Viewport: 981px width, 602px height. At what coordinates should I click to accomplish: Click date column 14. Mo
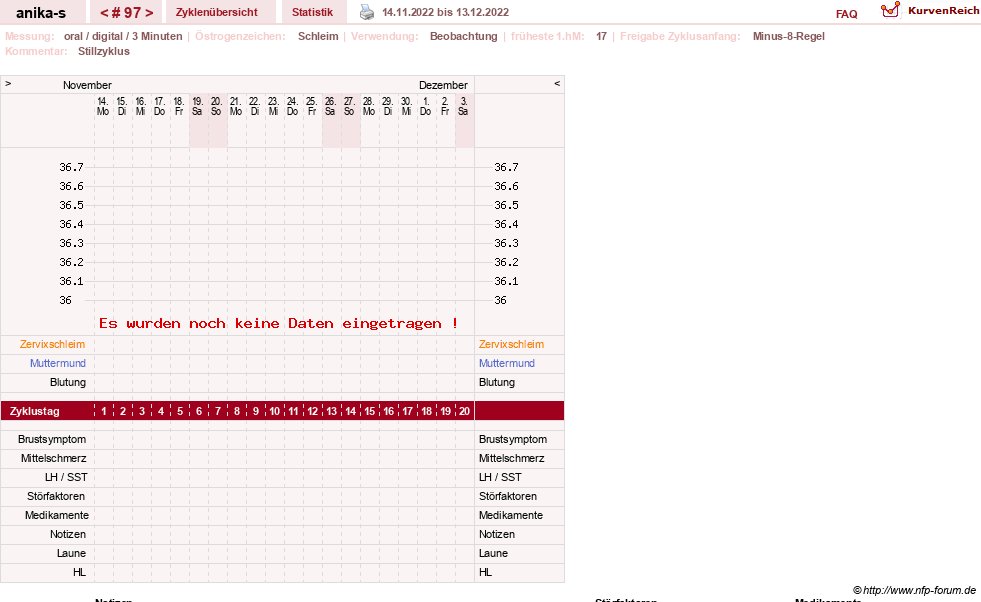[x=103, y=106]
